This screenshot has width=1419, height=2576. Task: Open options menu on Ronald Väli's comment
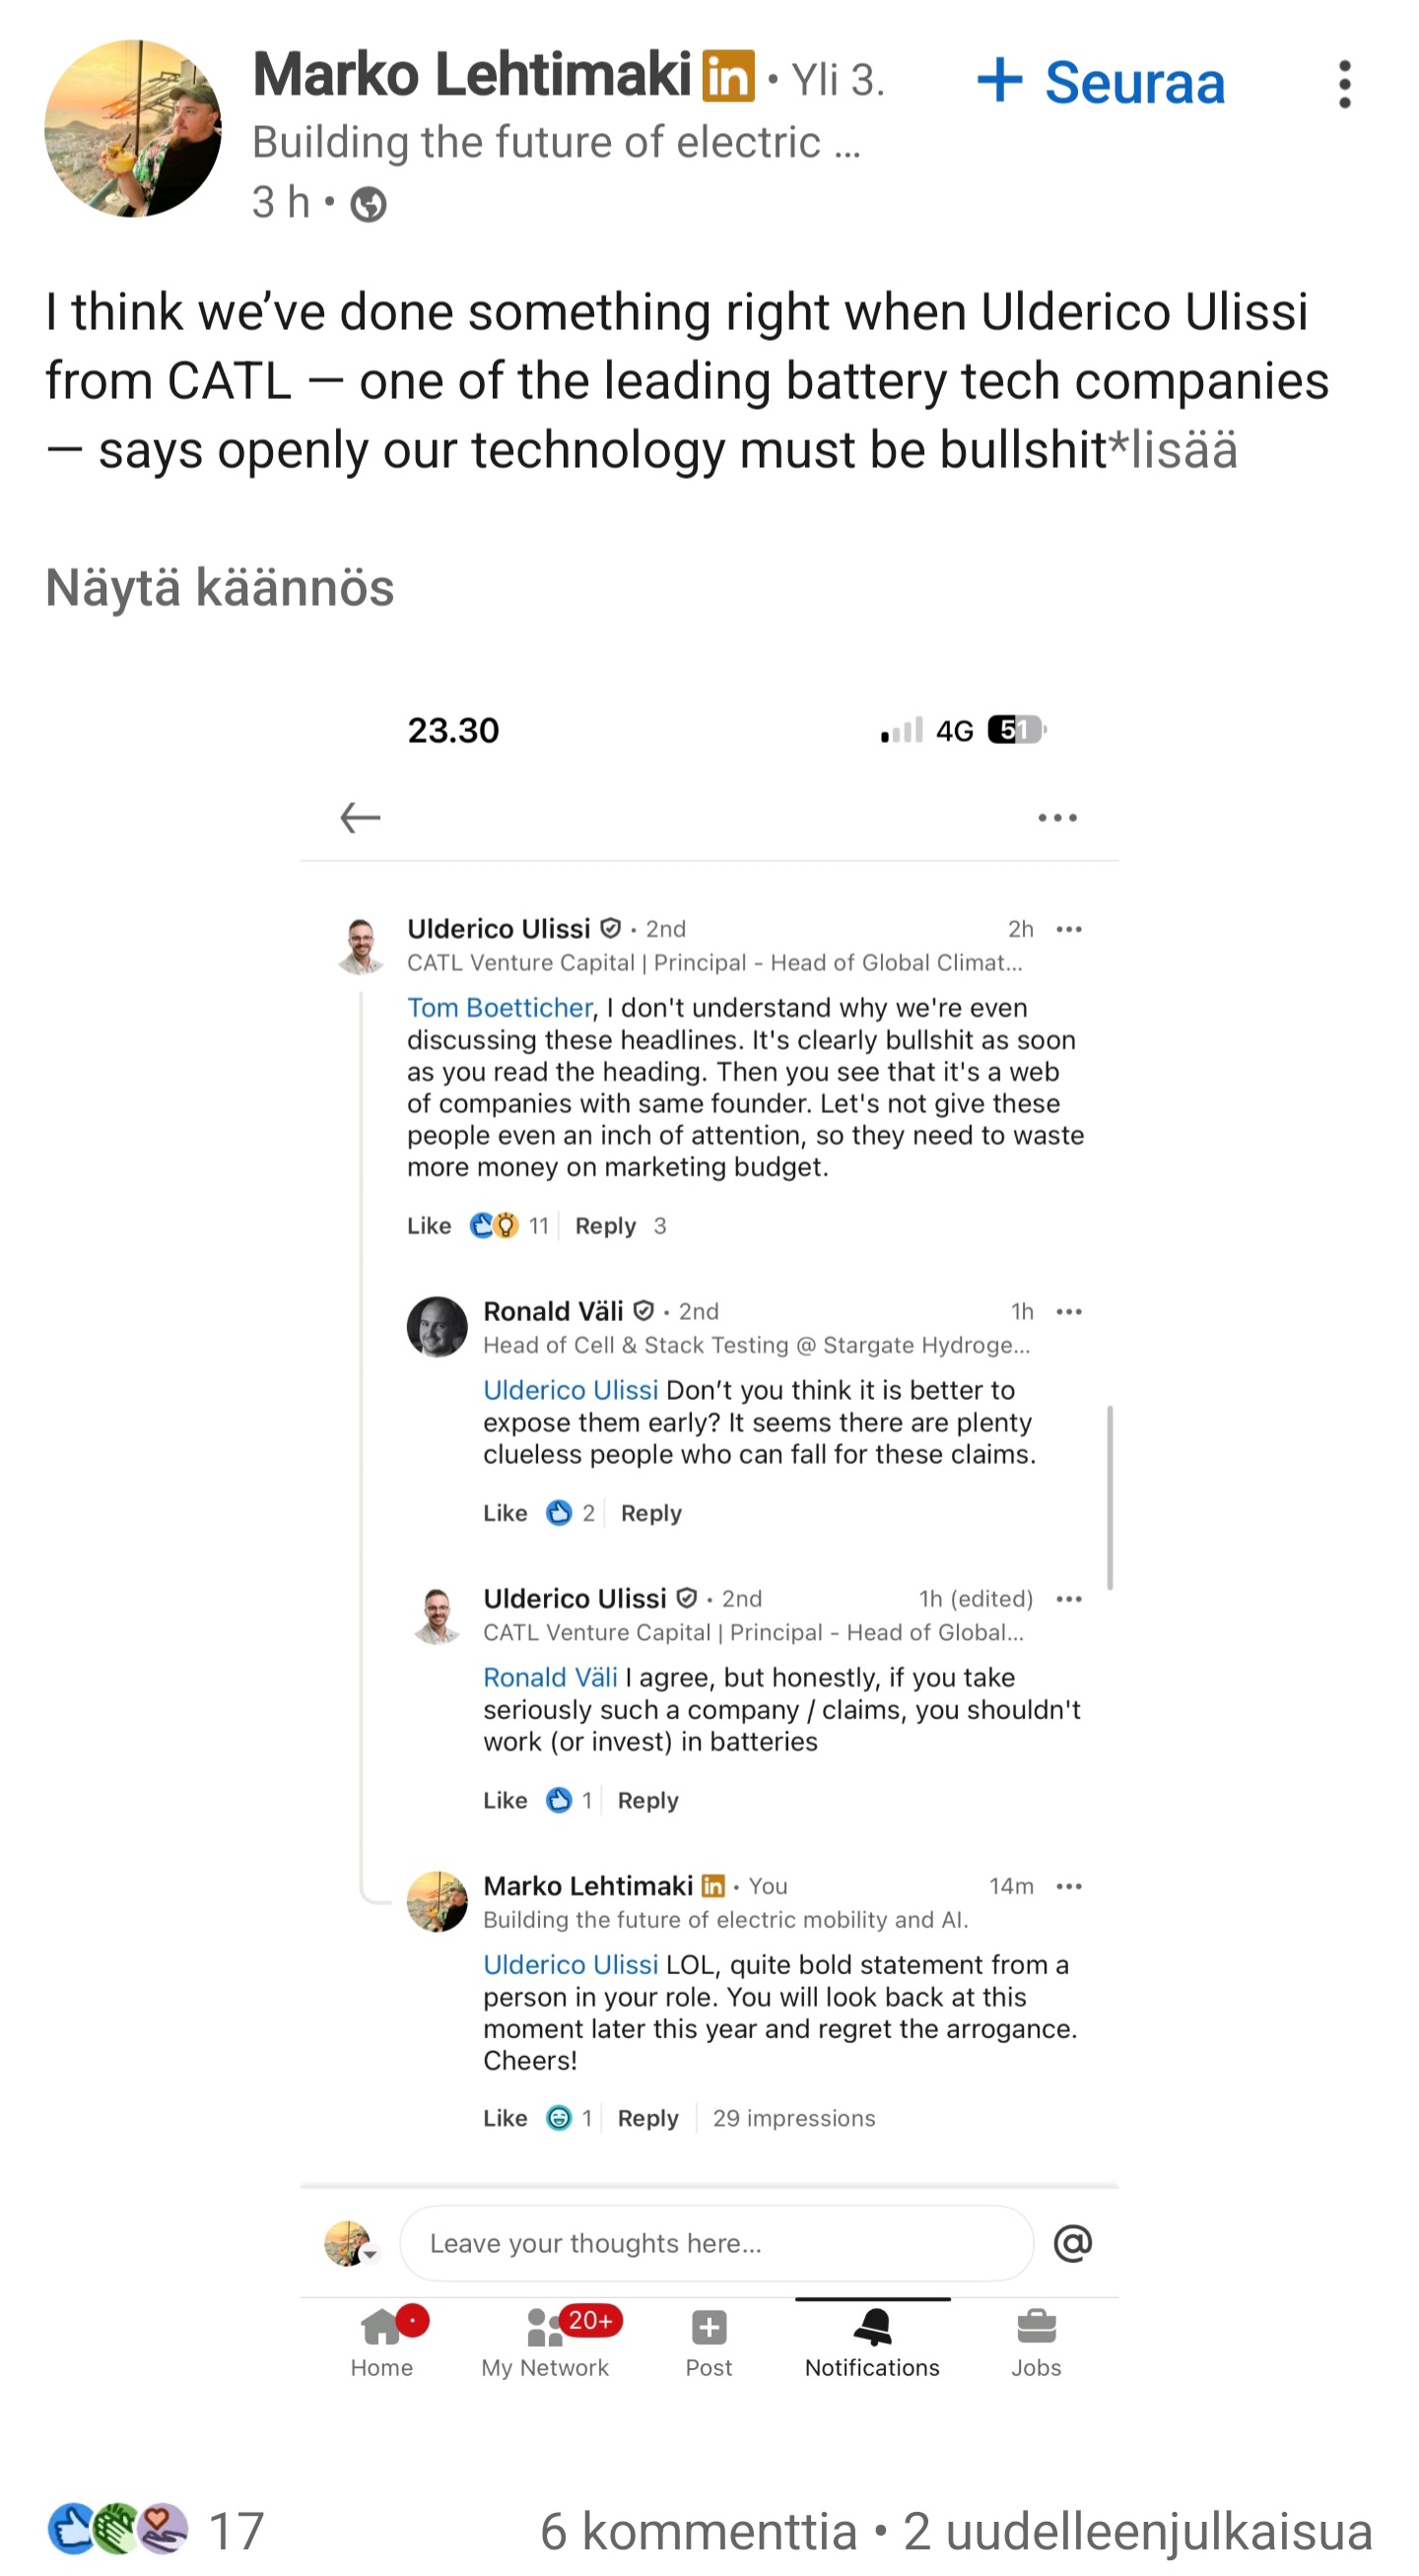1069,1311
